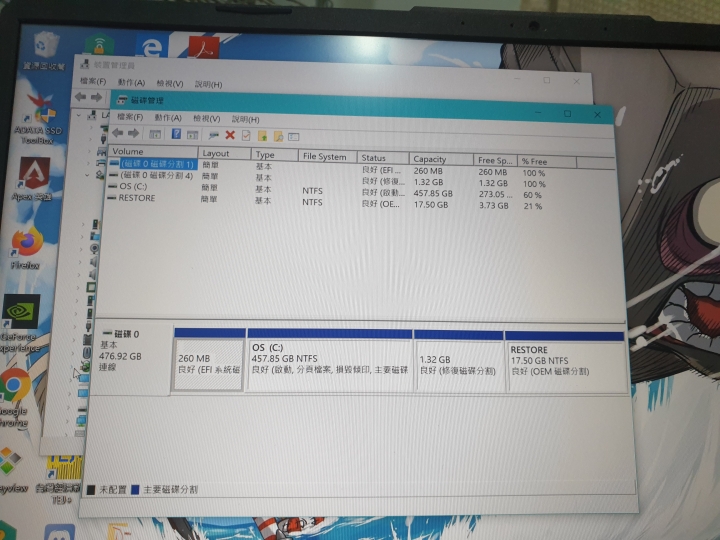Click the toolbar icon left of red X
720x540 pixels.
click(214, 135)
